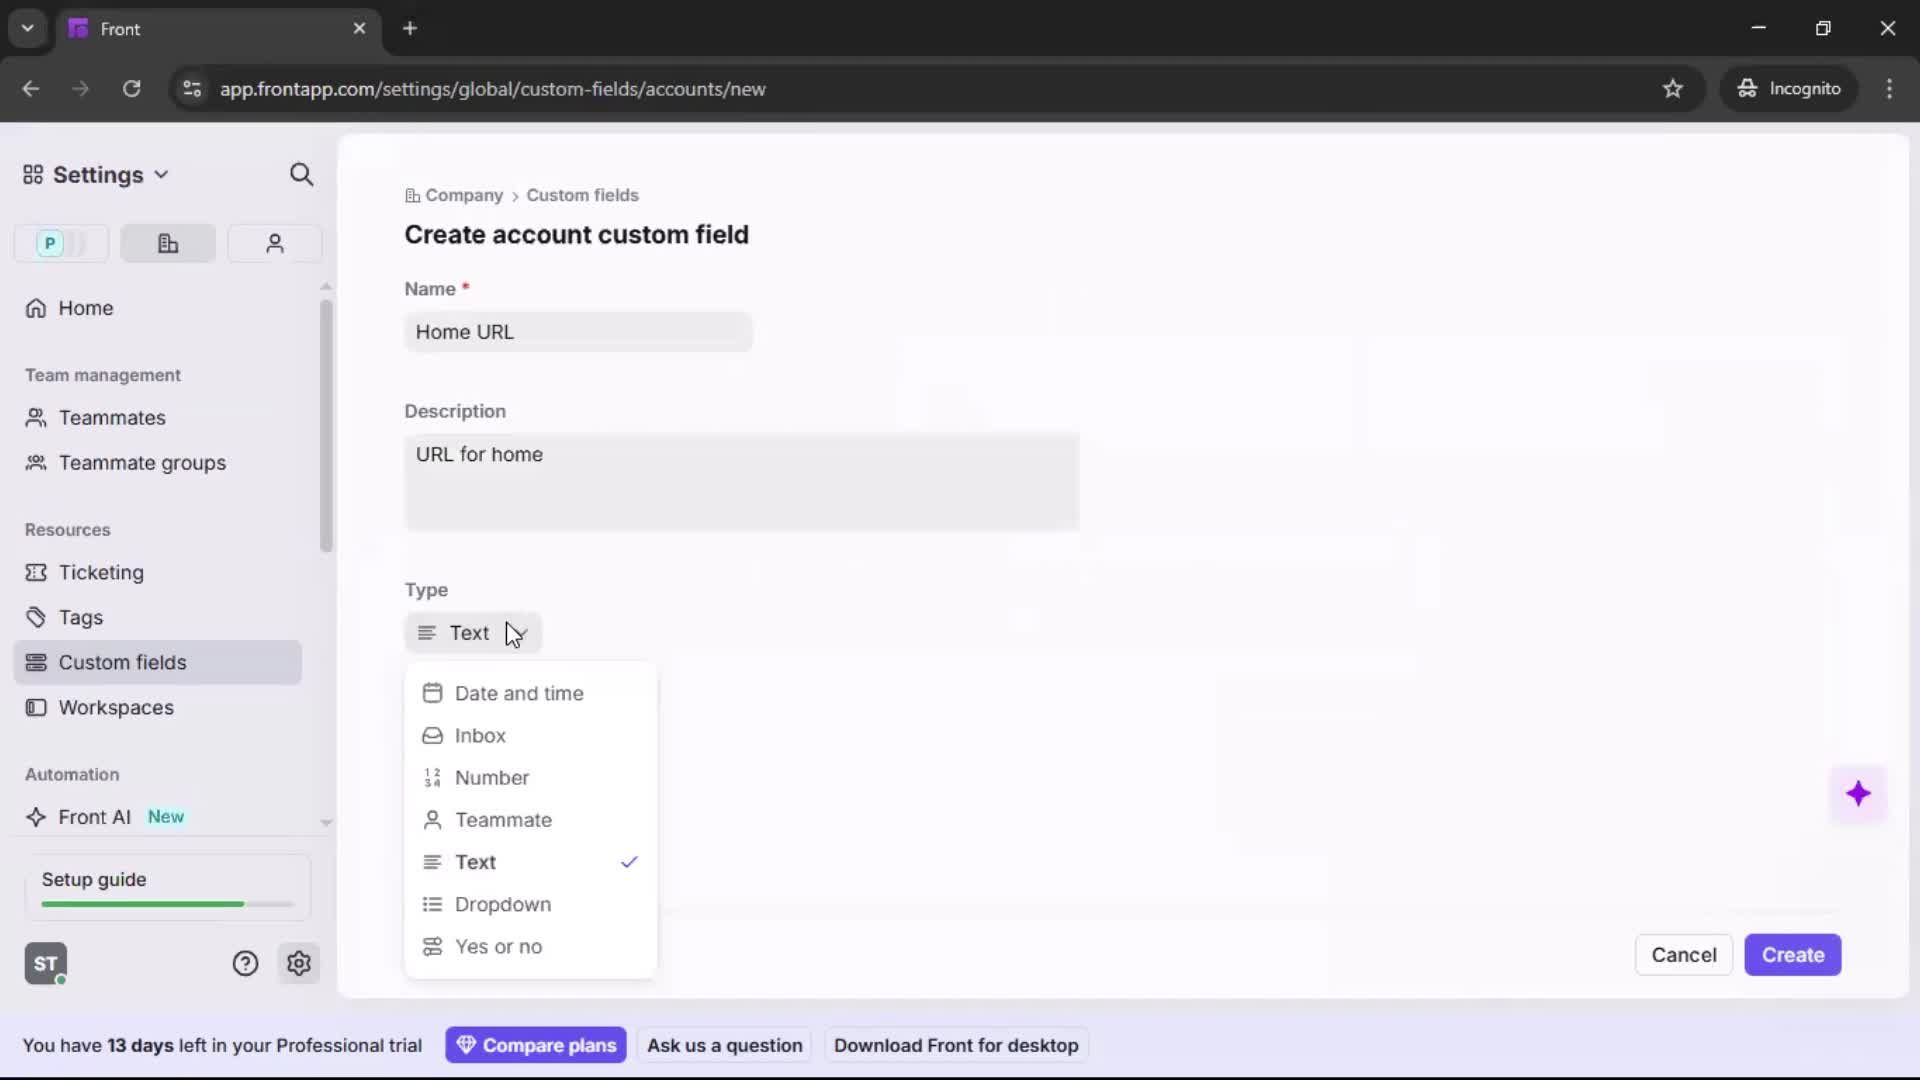This screenshot has height=1080, width=1920.
Task: Select Date and time field type
Action: point(522,693)
